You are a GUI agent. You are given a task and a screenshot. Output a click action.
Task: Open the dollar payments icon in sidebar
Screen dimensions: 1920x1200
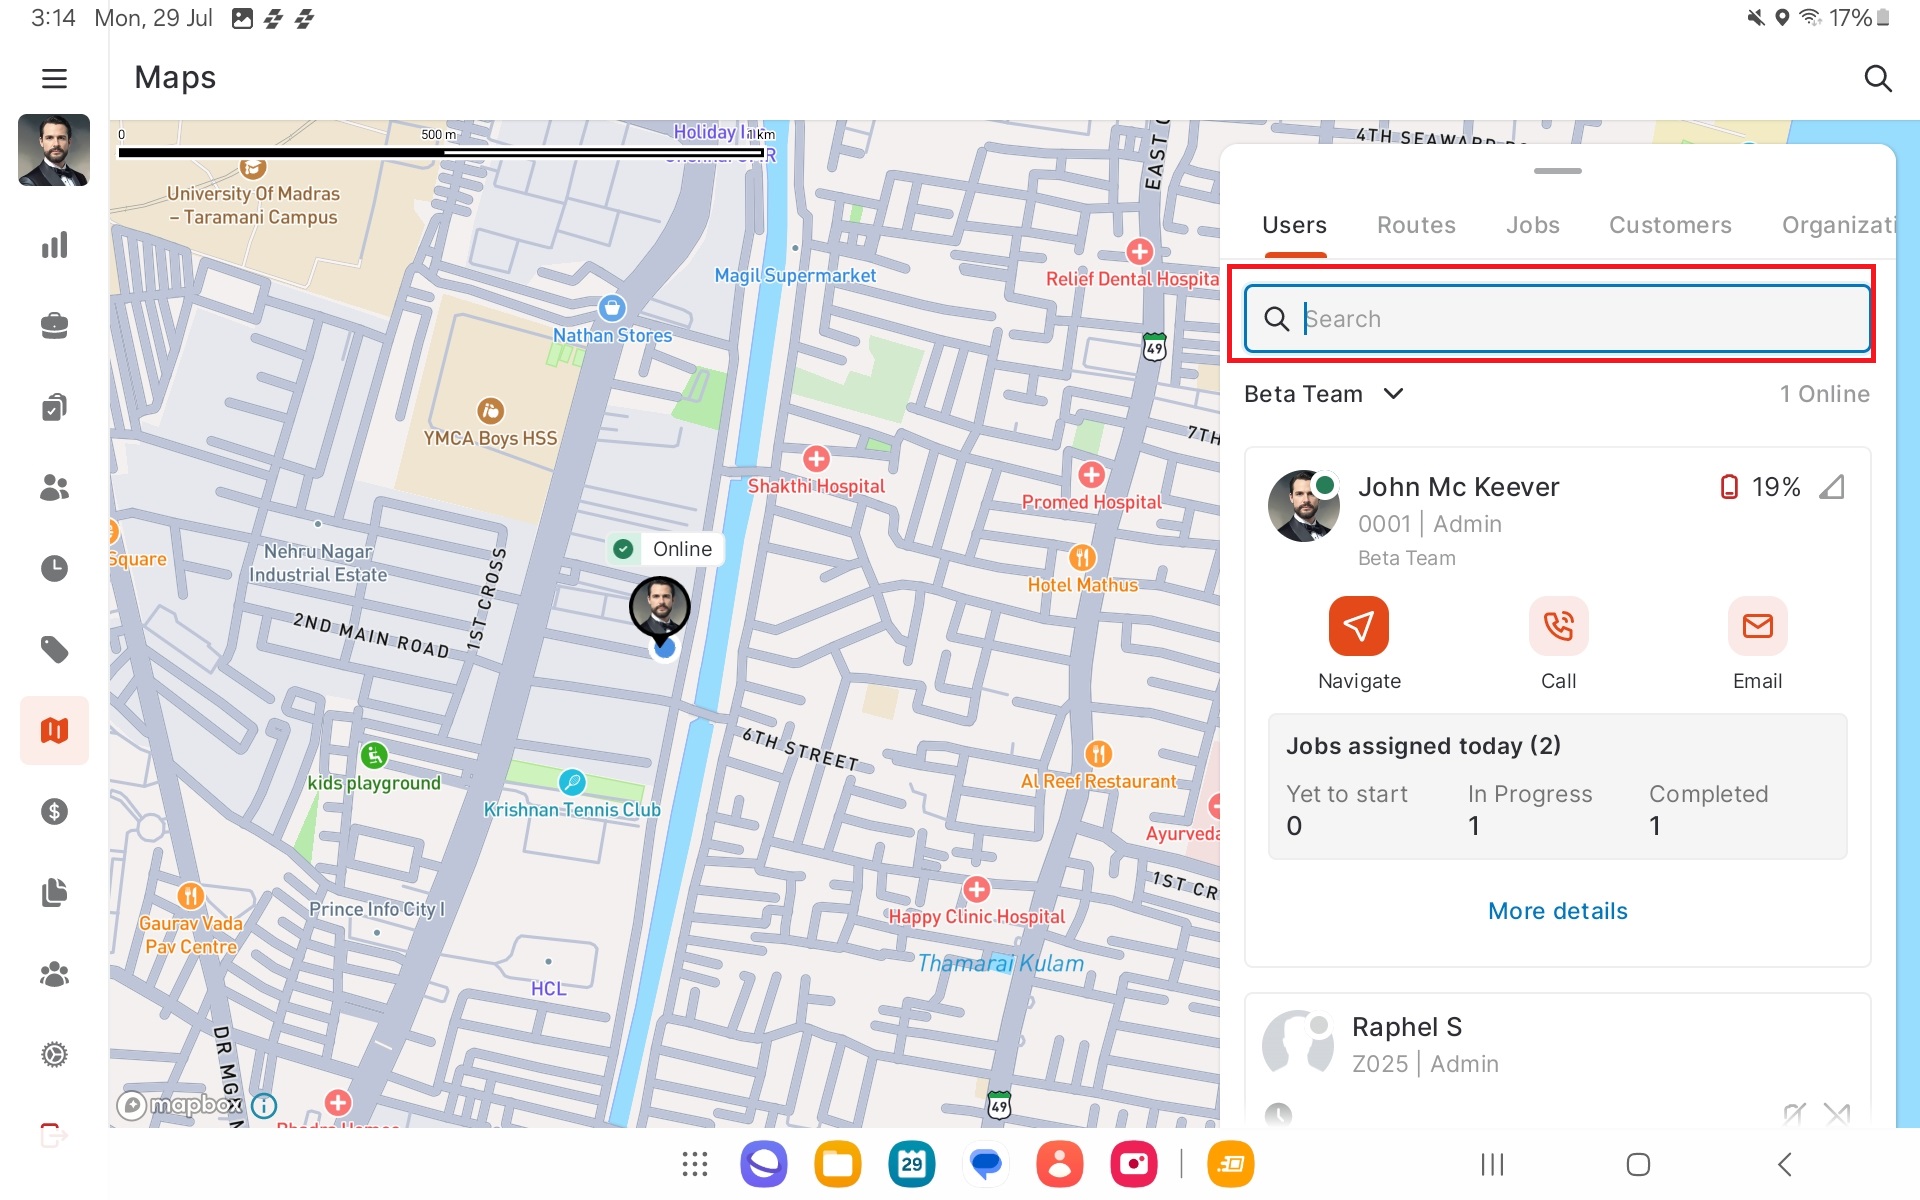(54, 811)
